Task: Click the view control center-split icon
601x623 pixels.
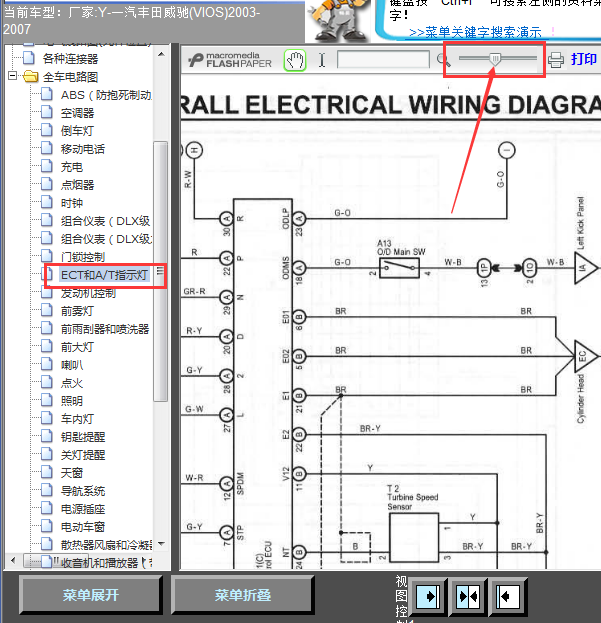Action: click(x=468, y=596)
